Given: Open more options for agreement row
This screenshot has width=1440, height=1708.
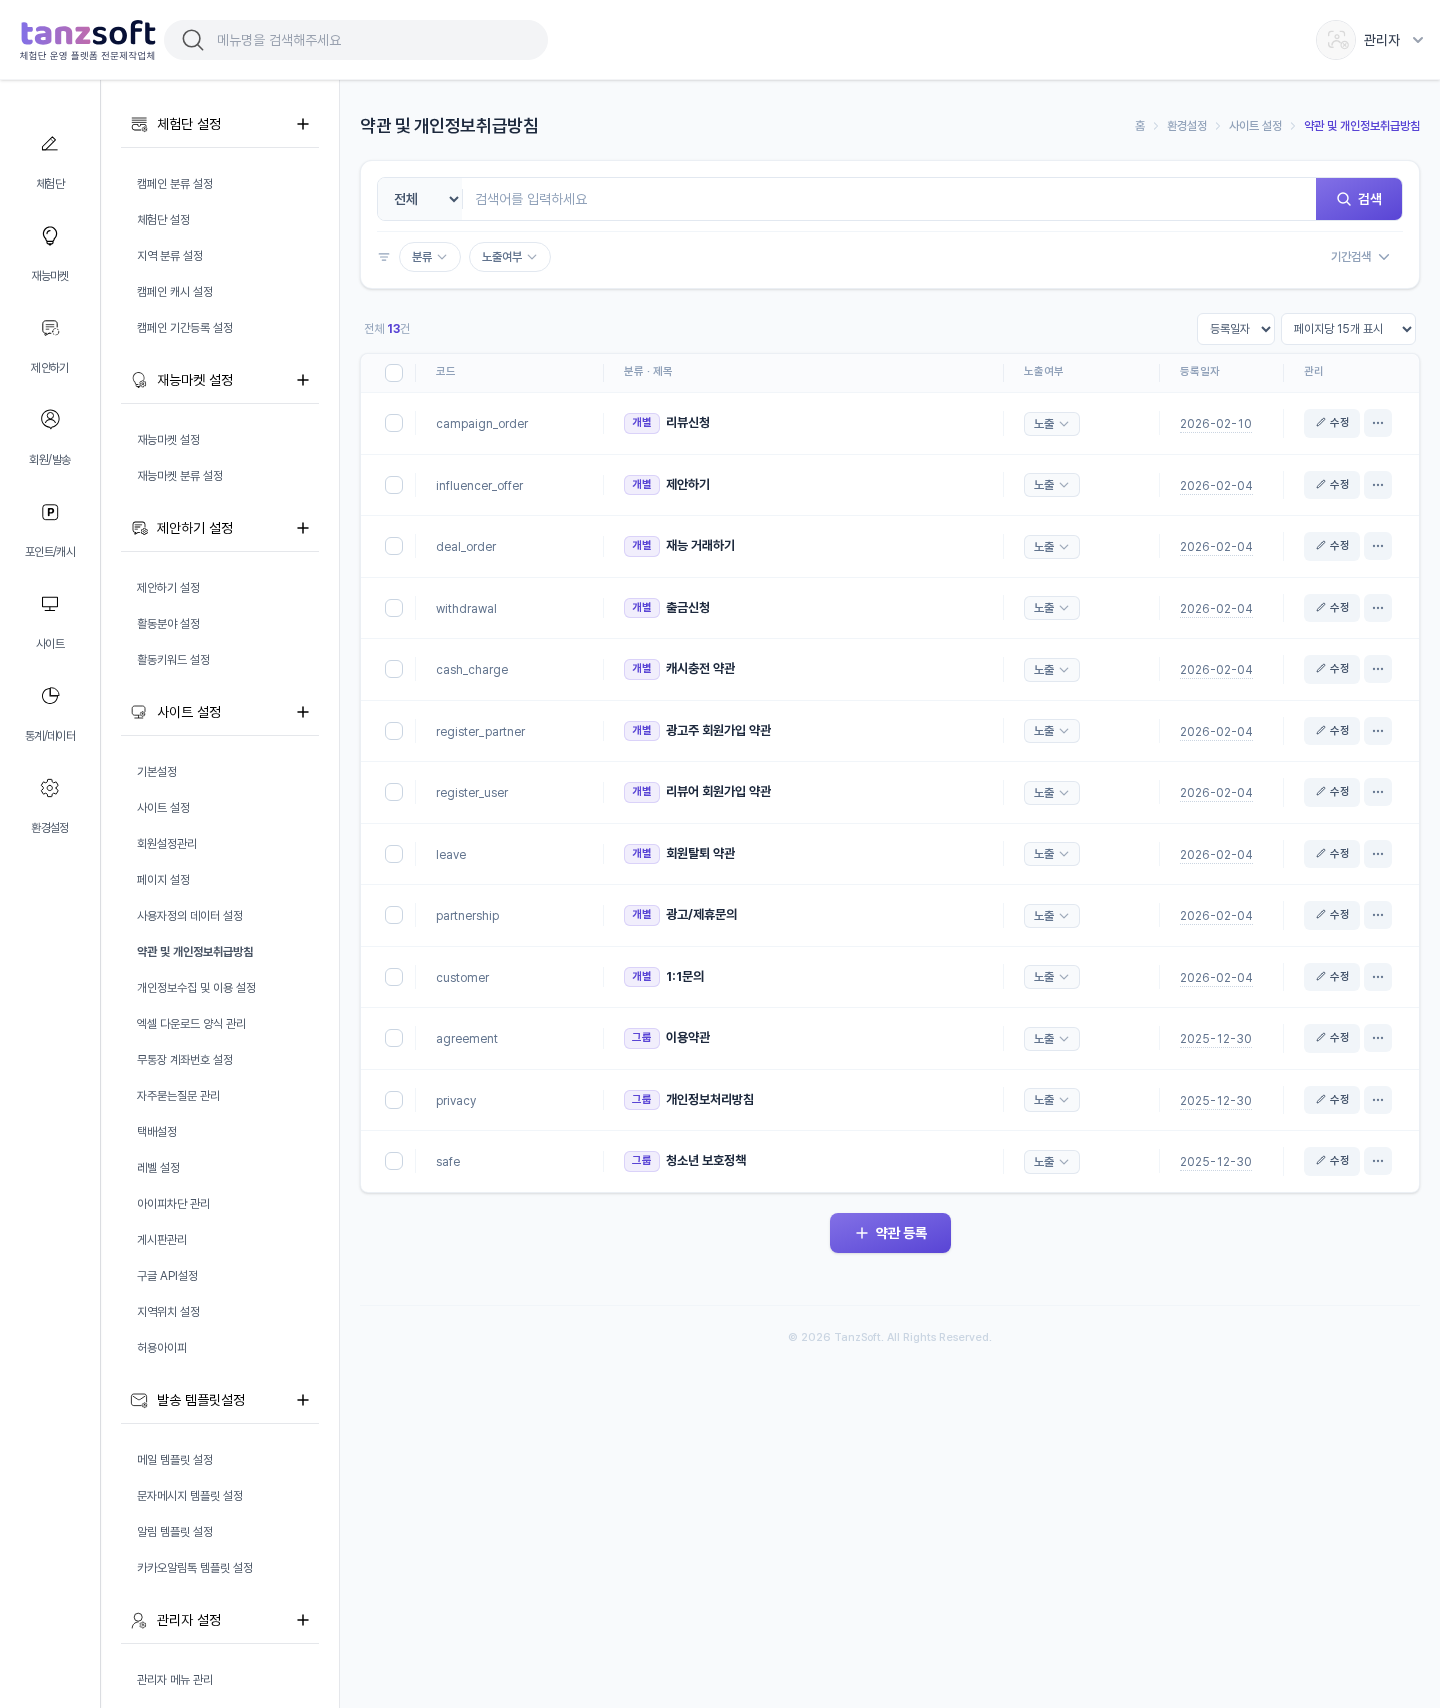Looking at the screenshot, I should pyautogui.click(x=1378, y=1038).
